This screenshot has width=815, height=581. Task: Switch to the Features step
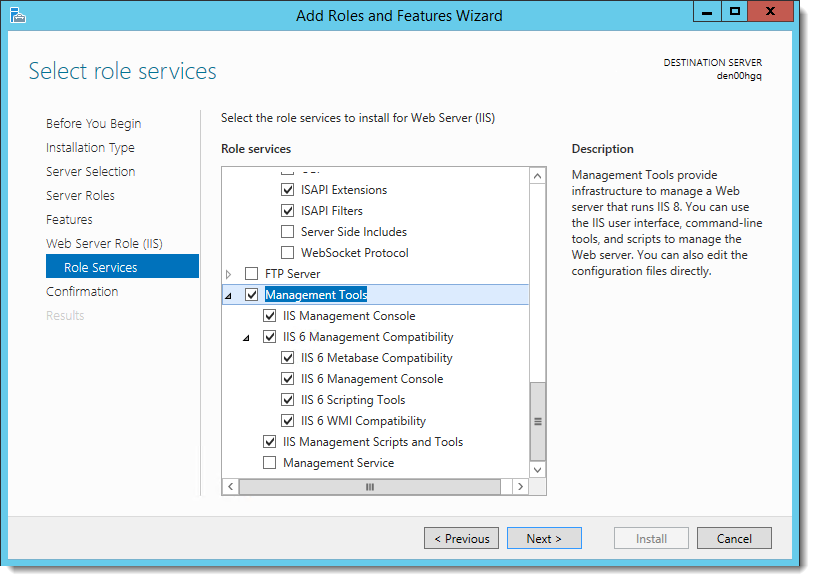pyautogui.click(x=69, y=219)
